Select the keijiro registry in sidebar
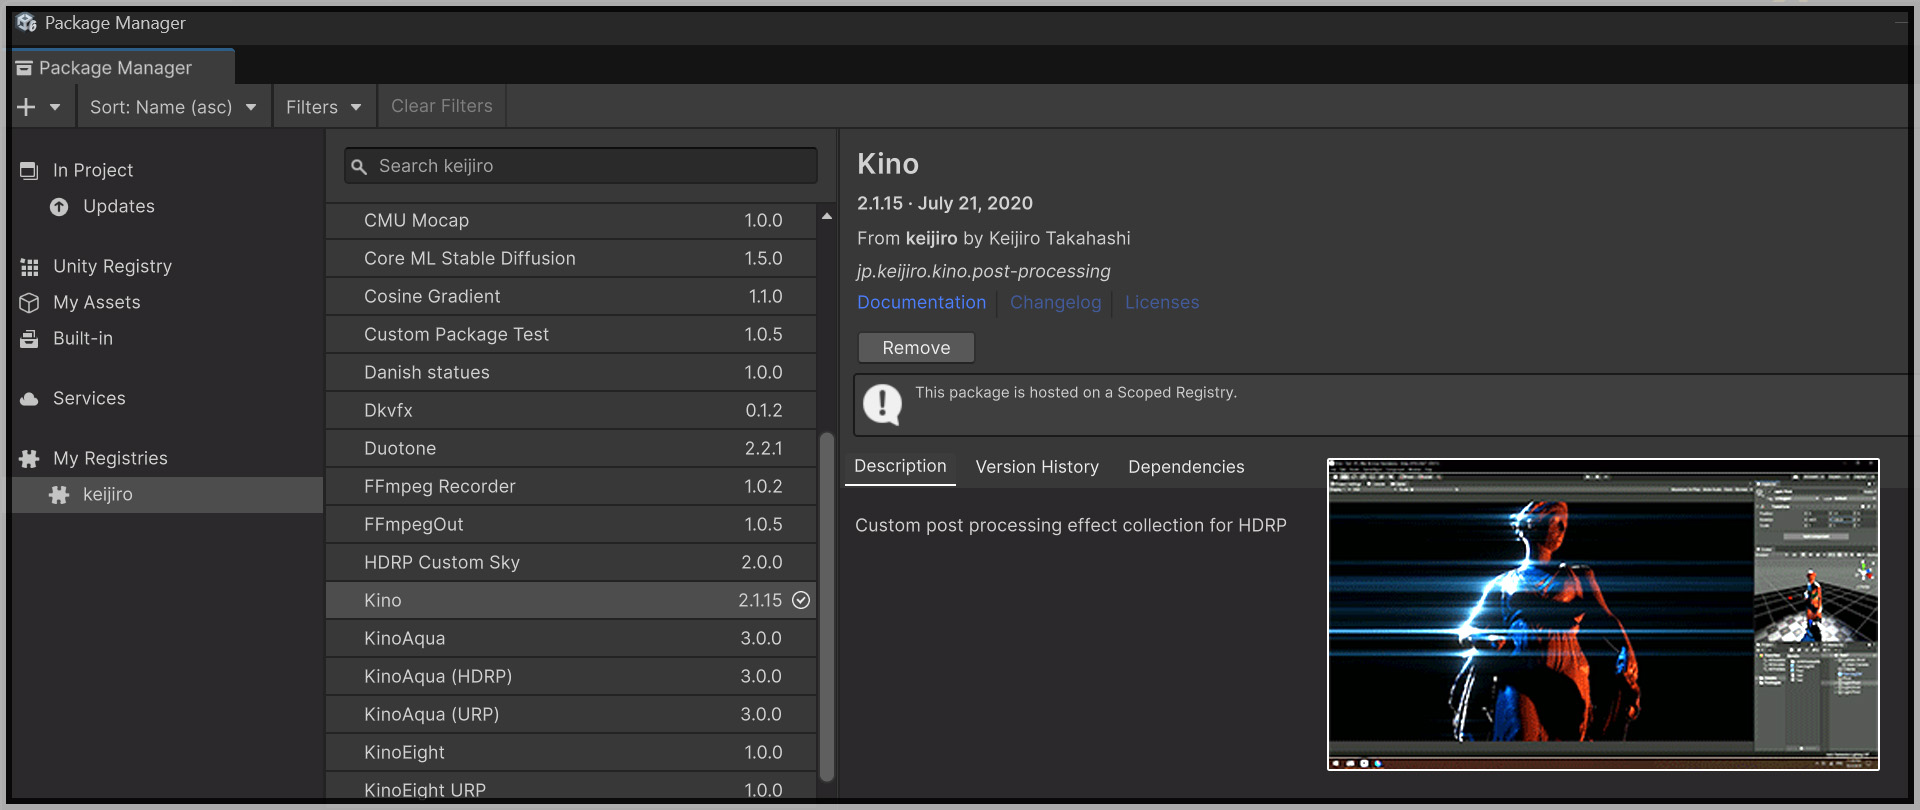Screen dimensions: 1920x810 coord(107,495)
